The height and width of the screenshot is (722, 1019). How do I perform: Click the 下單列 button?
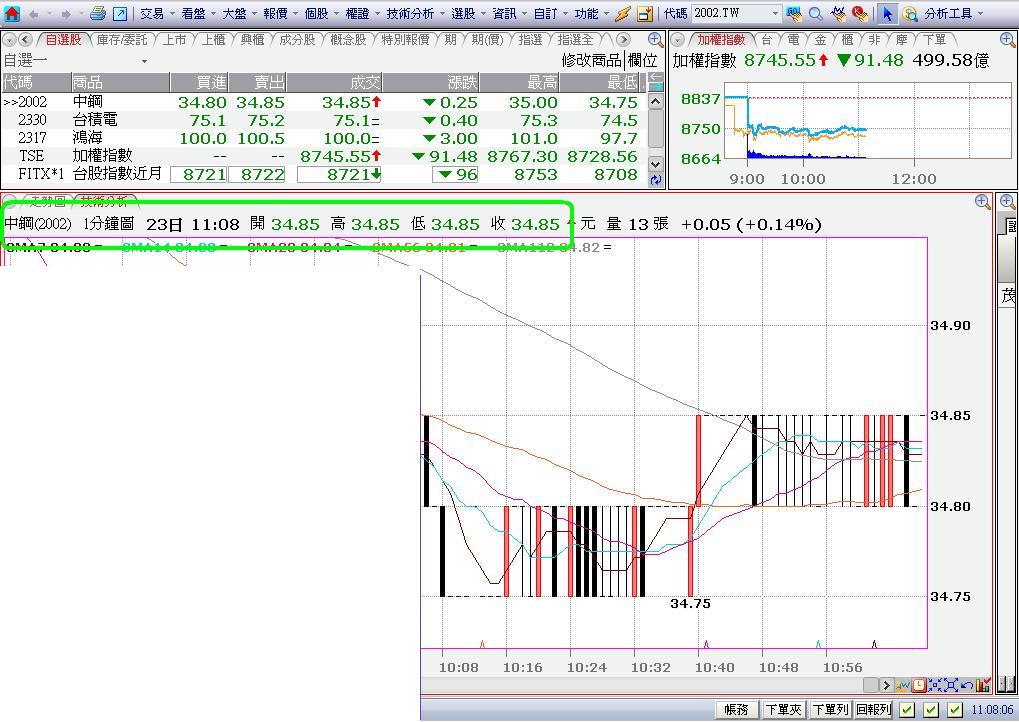point(830,710)
